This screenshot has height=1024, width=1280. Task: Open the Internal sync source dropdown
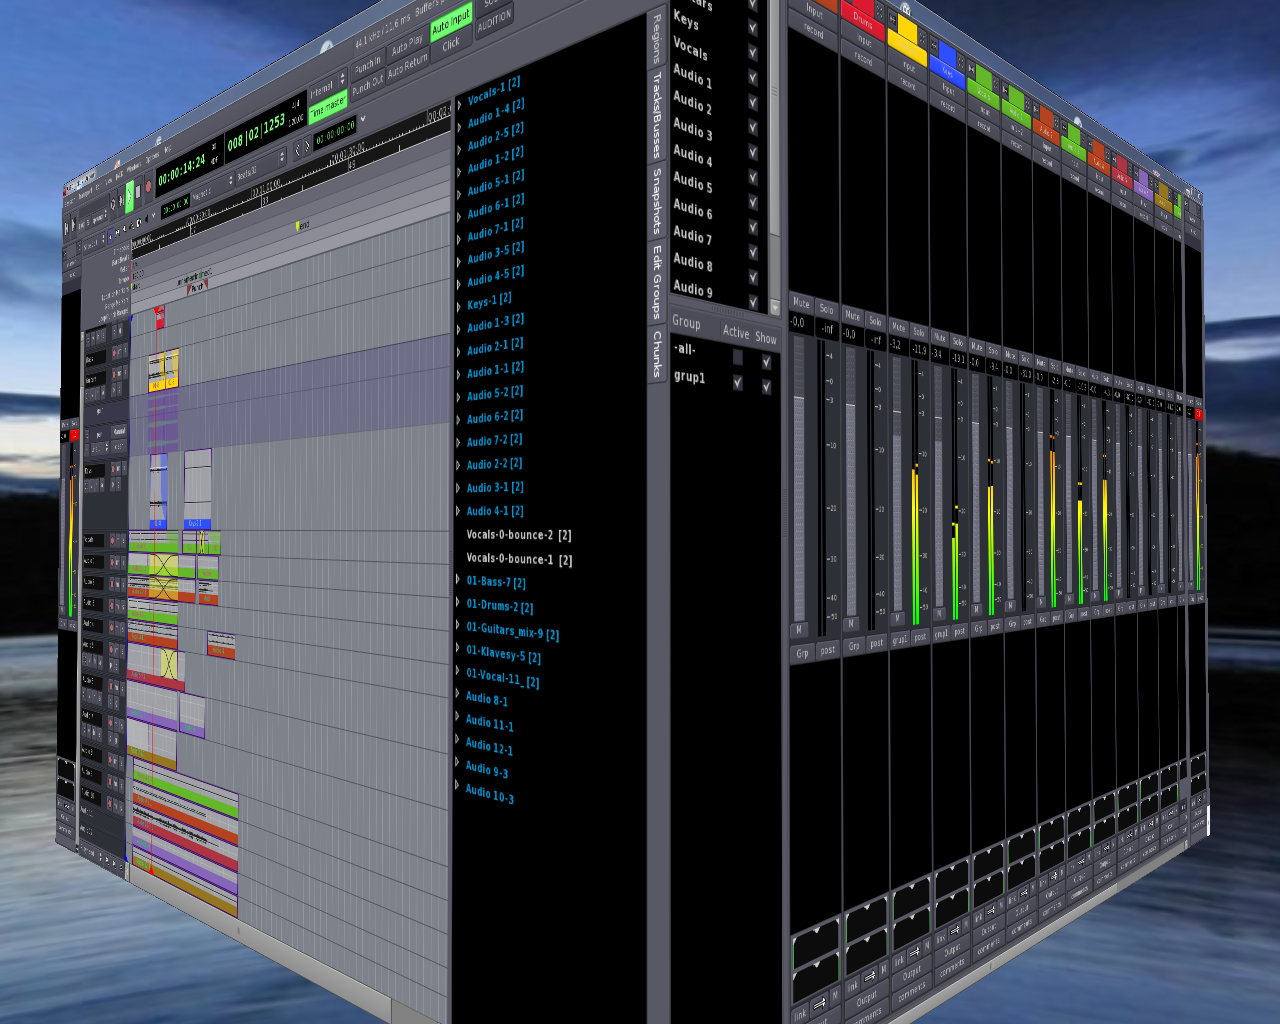tap(327, 88)
